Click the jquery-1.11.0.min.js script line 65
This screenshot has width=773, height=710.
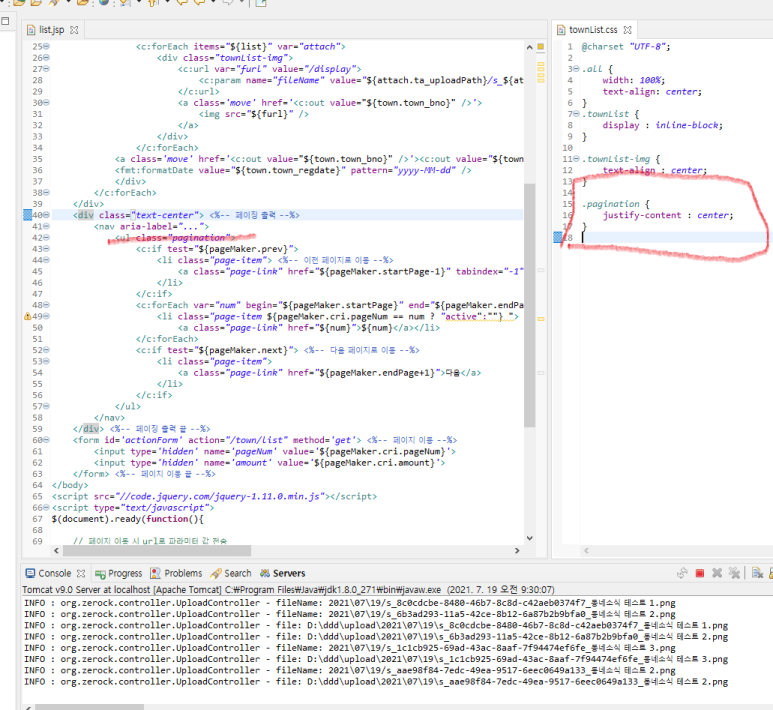tap(214, 497)
